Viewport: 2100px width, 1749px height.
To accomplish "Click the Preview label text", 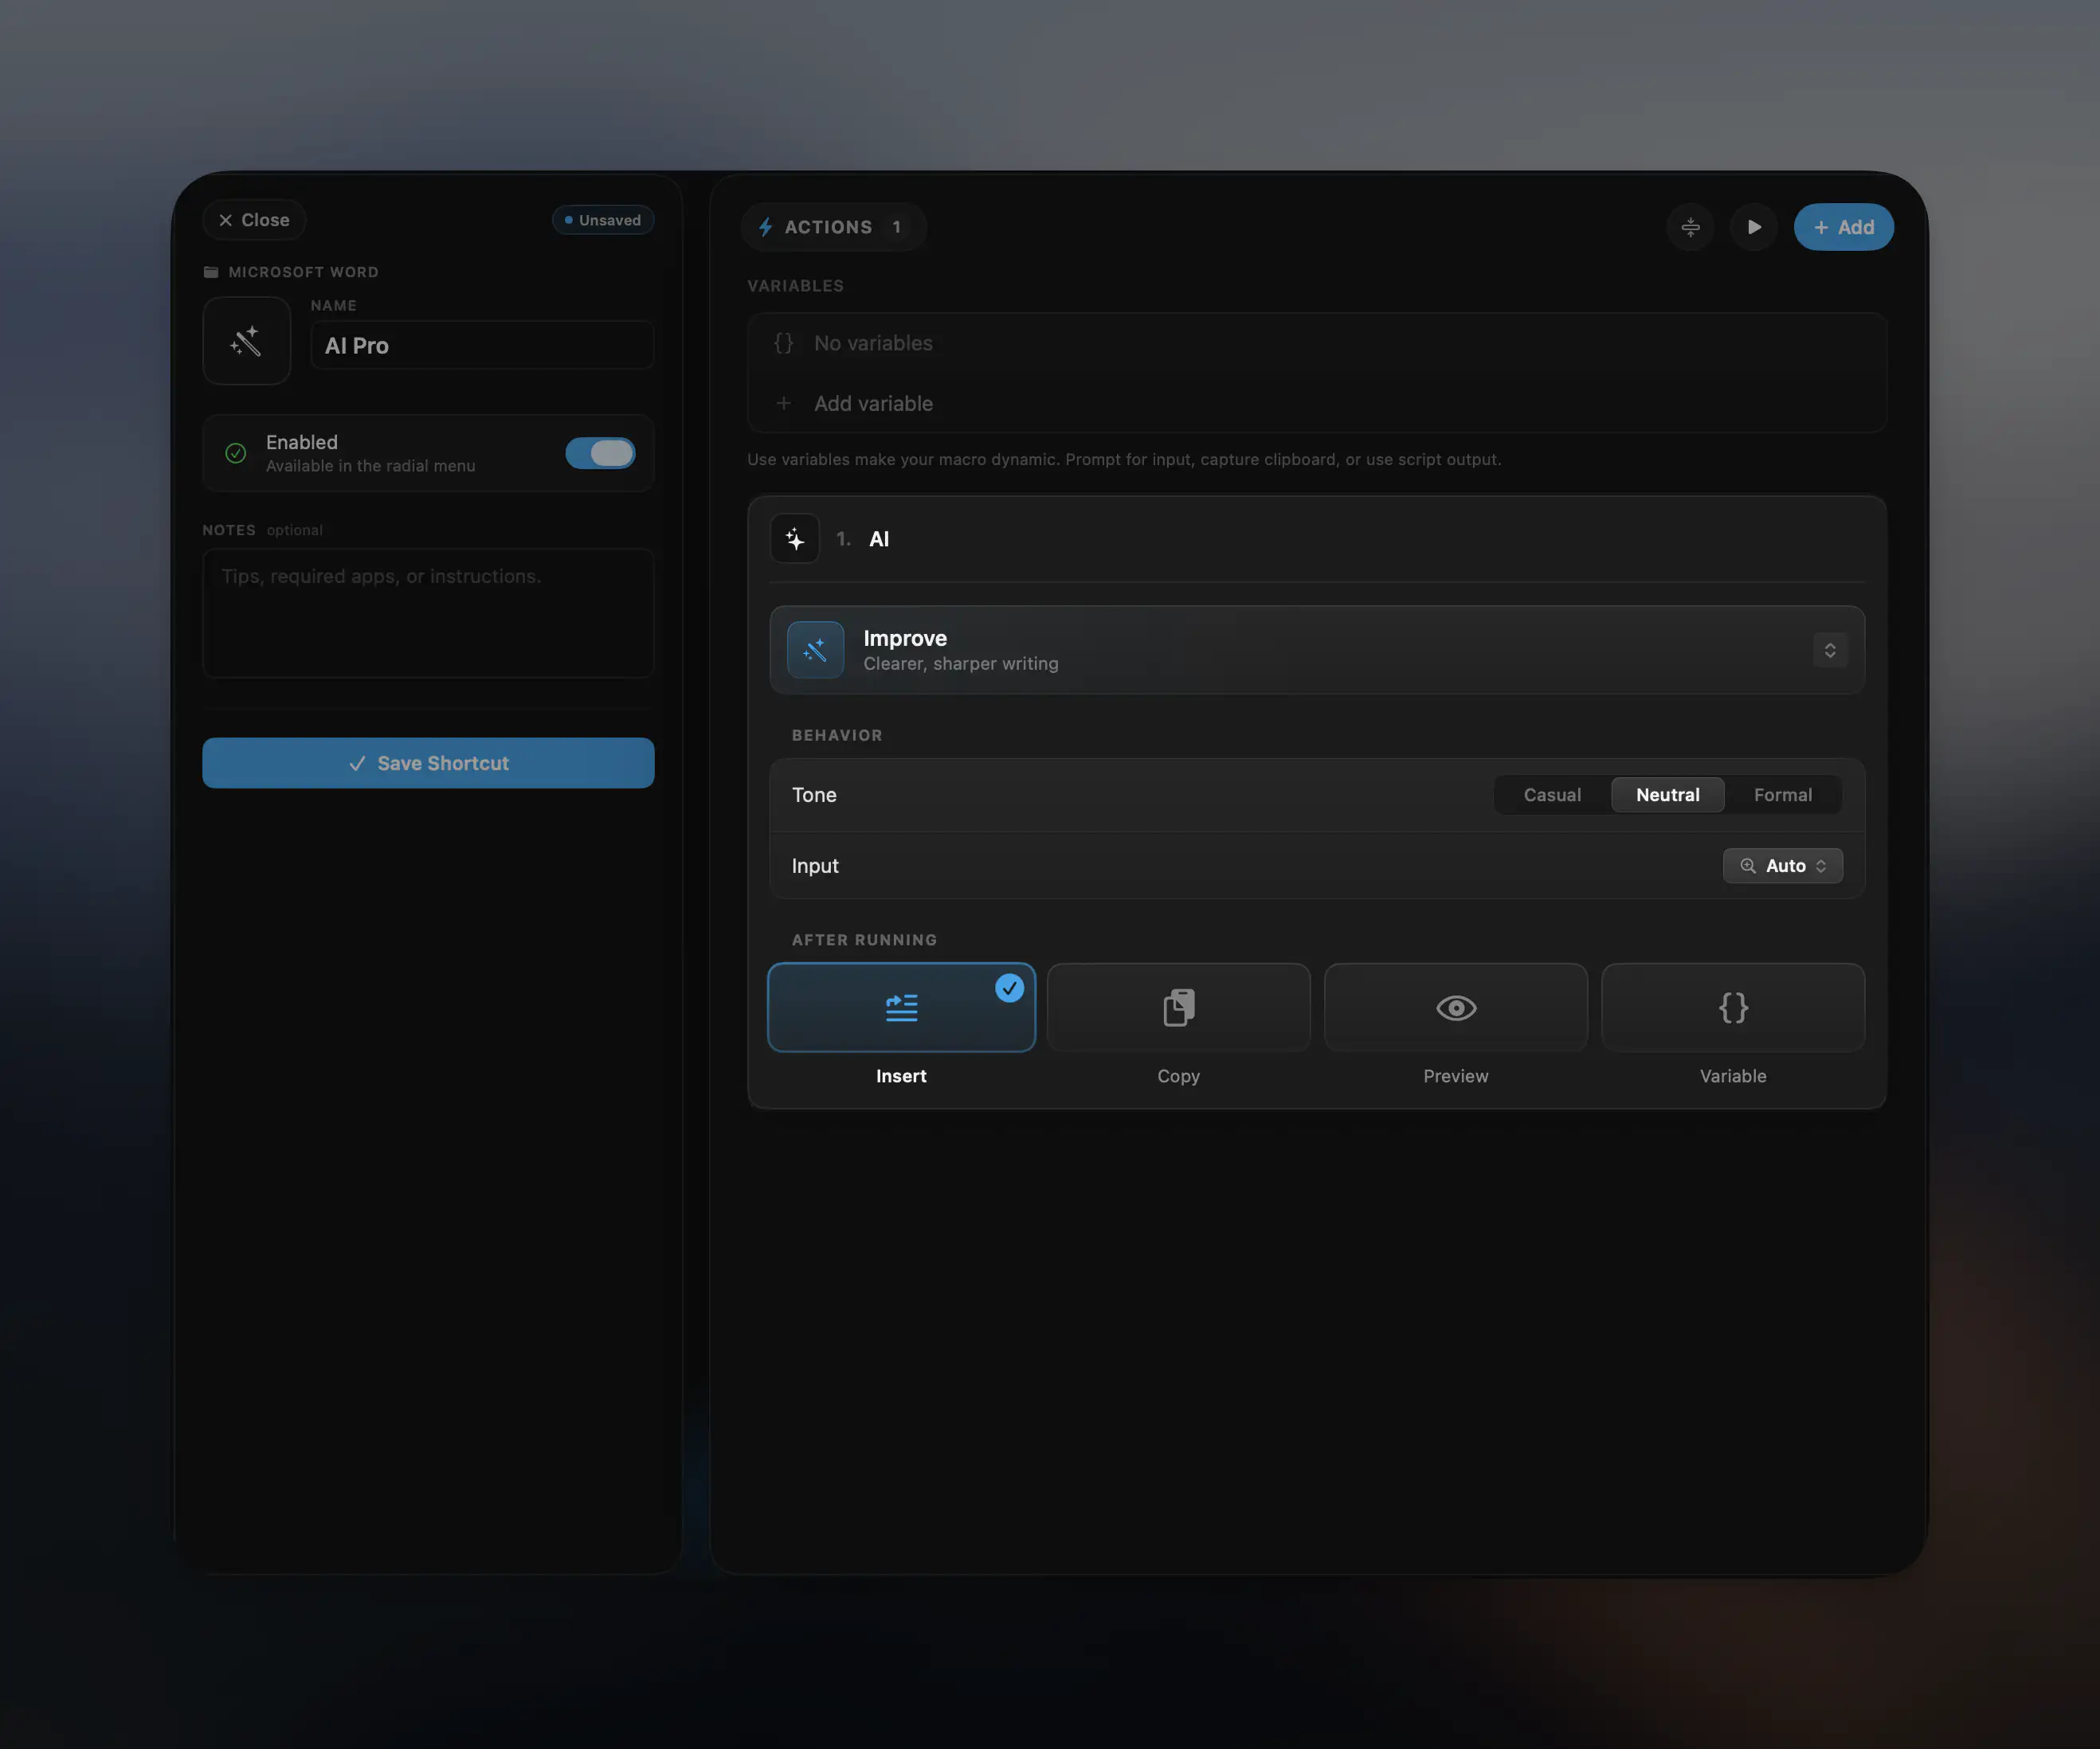I will 1456,1076.
